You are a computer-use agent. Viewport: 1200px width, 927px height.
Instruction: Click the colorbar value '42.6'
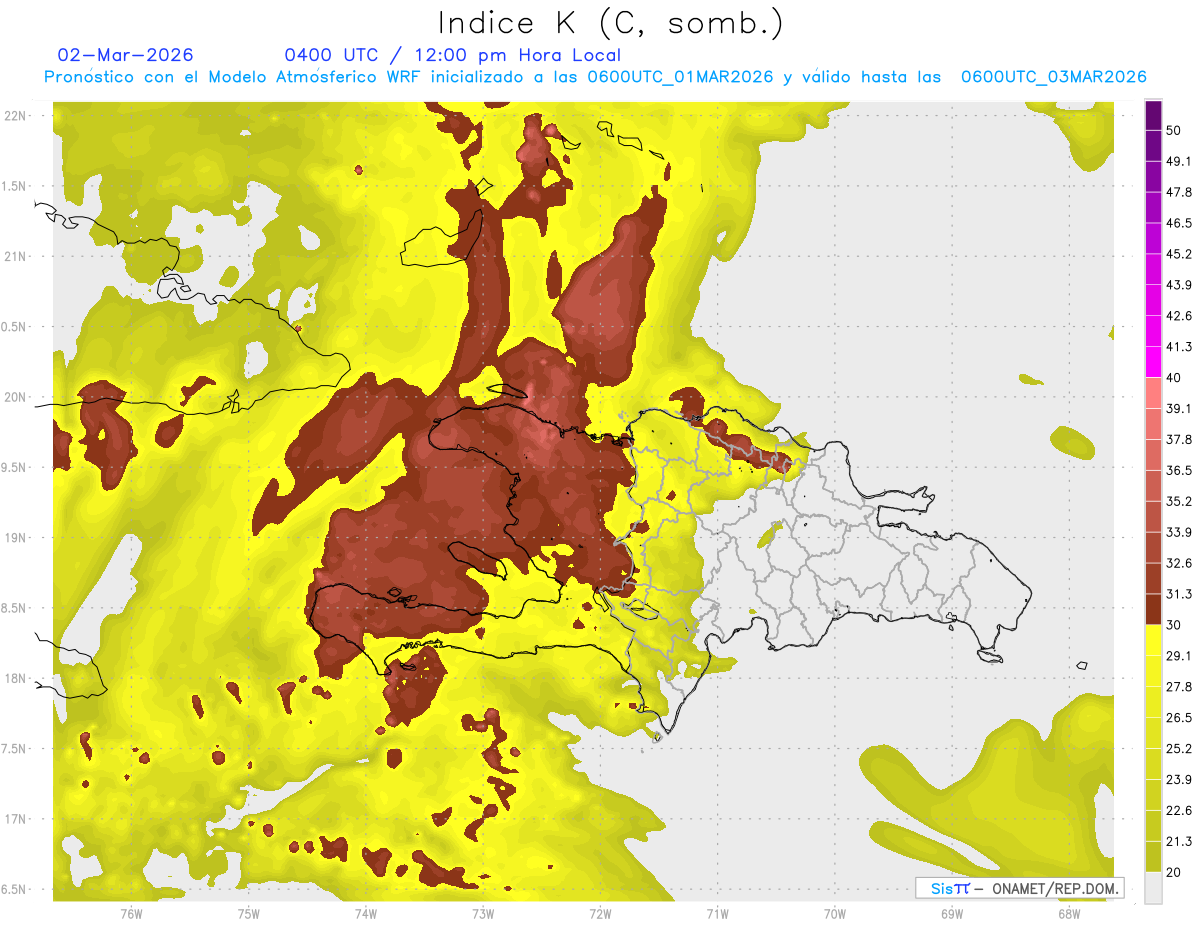click(1179, 316)
